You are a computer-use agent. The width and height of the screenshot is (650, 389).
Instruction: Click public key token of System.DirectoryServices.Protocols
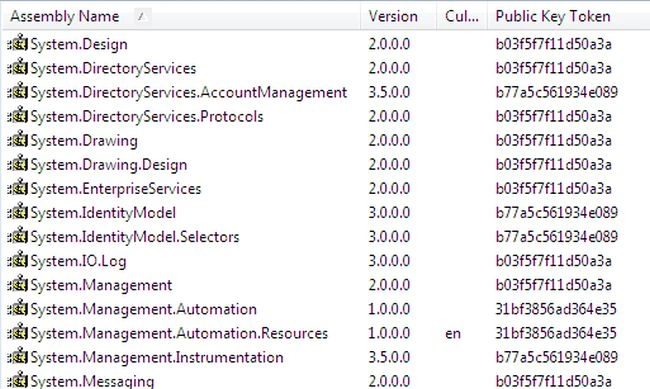pos(554,116)
